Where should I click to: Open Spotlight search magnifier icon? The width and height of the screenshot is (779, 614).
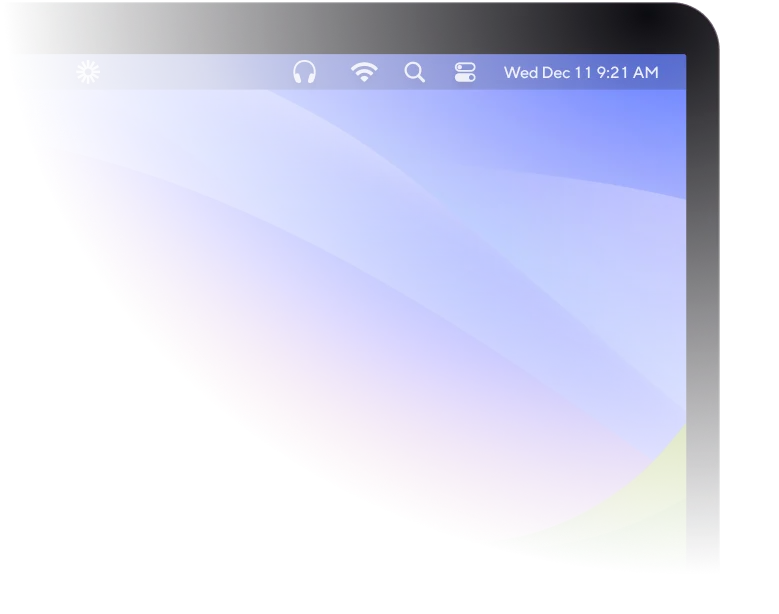(415, 73)
